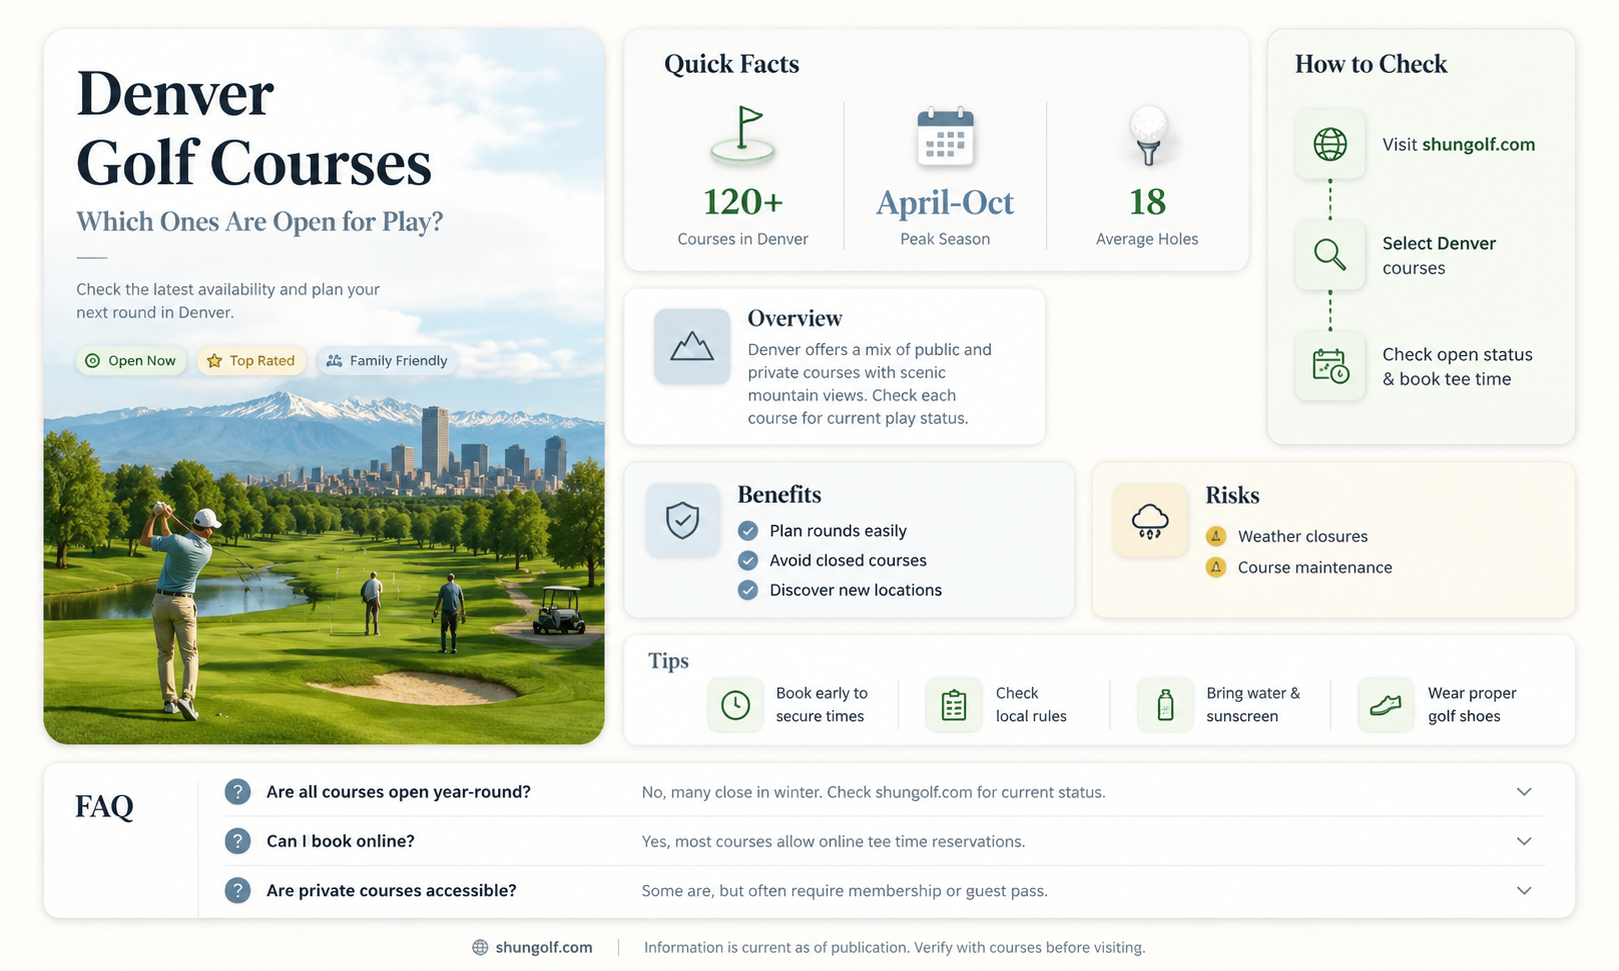Click the 'Weather closures' risk text
The width and height of the screenshot is (1619, 971).
(x=1302, y=536)
